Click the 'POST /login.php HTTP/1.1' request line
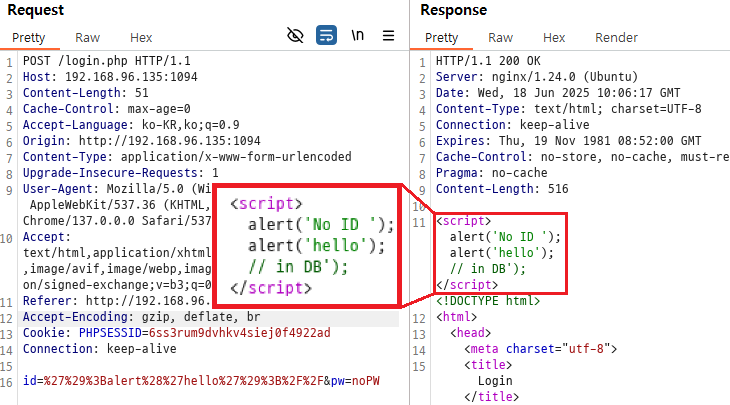Image resolution: width=730 pixels, height=405 pixels. click(x=107, y=61)
